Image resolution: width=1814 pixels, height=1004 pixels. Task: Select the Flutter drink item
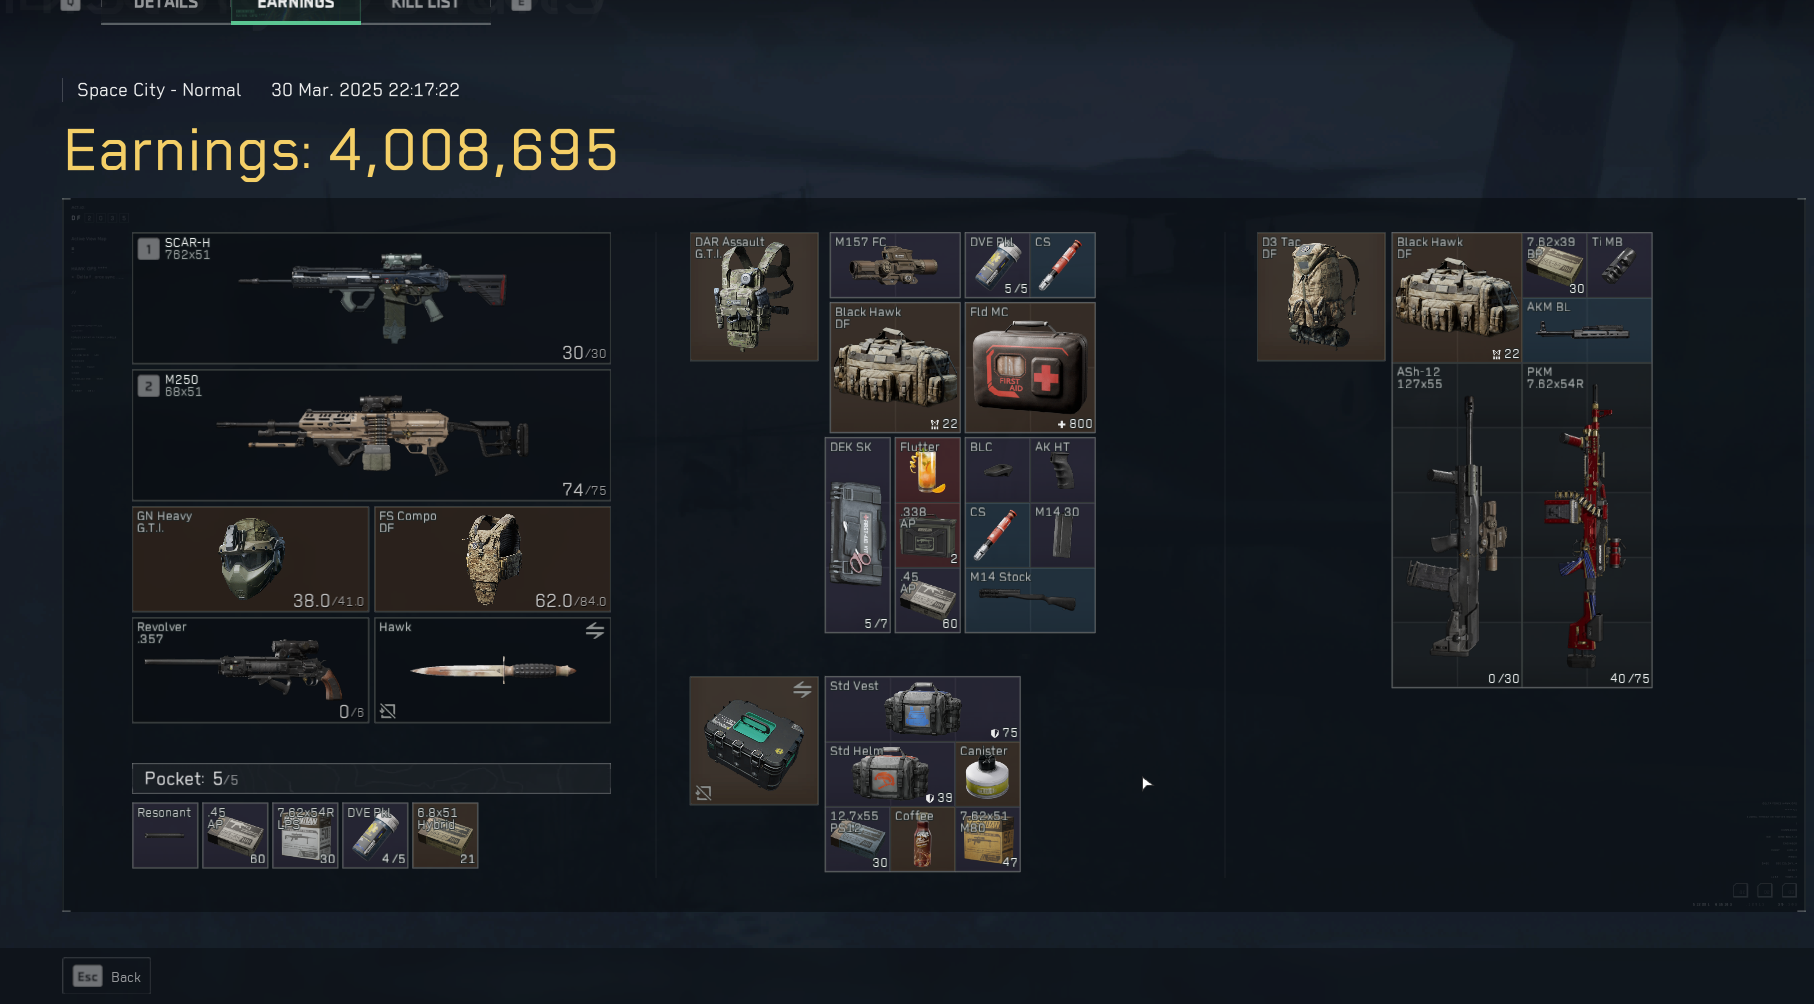(927, 469)
